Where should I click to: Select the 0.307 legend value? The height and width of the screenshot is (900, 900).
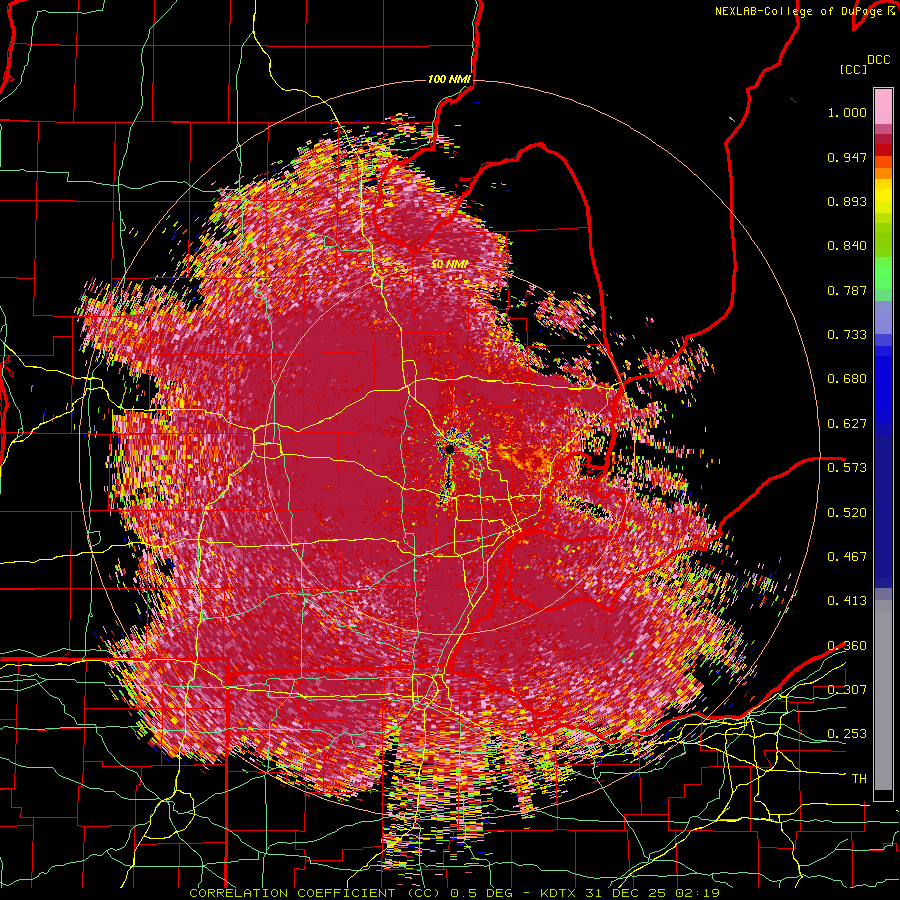(847, 690)
